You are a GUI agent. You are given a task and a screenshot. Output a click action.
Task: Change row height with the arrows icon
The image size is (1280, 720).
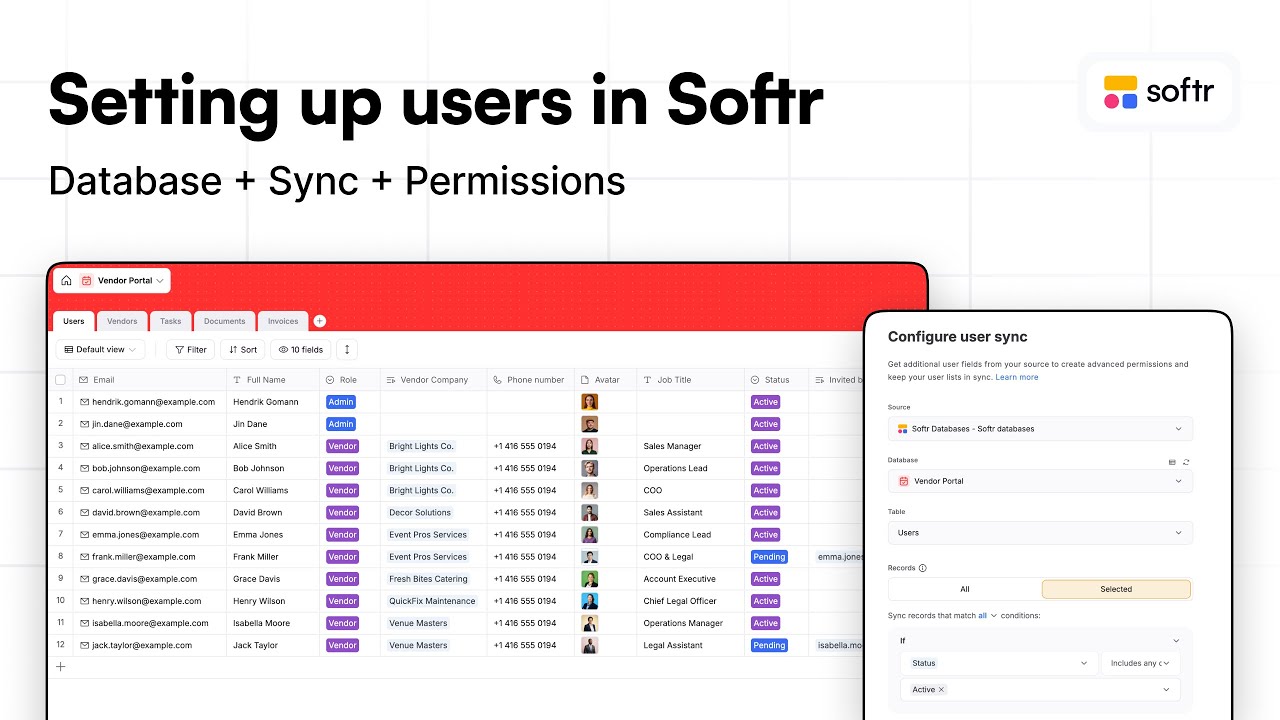coord(347,349)
